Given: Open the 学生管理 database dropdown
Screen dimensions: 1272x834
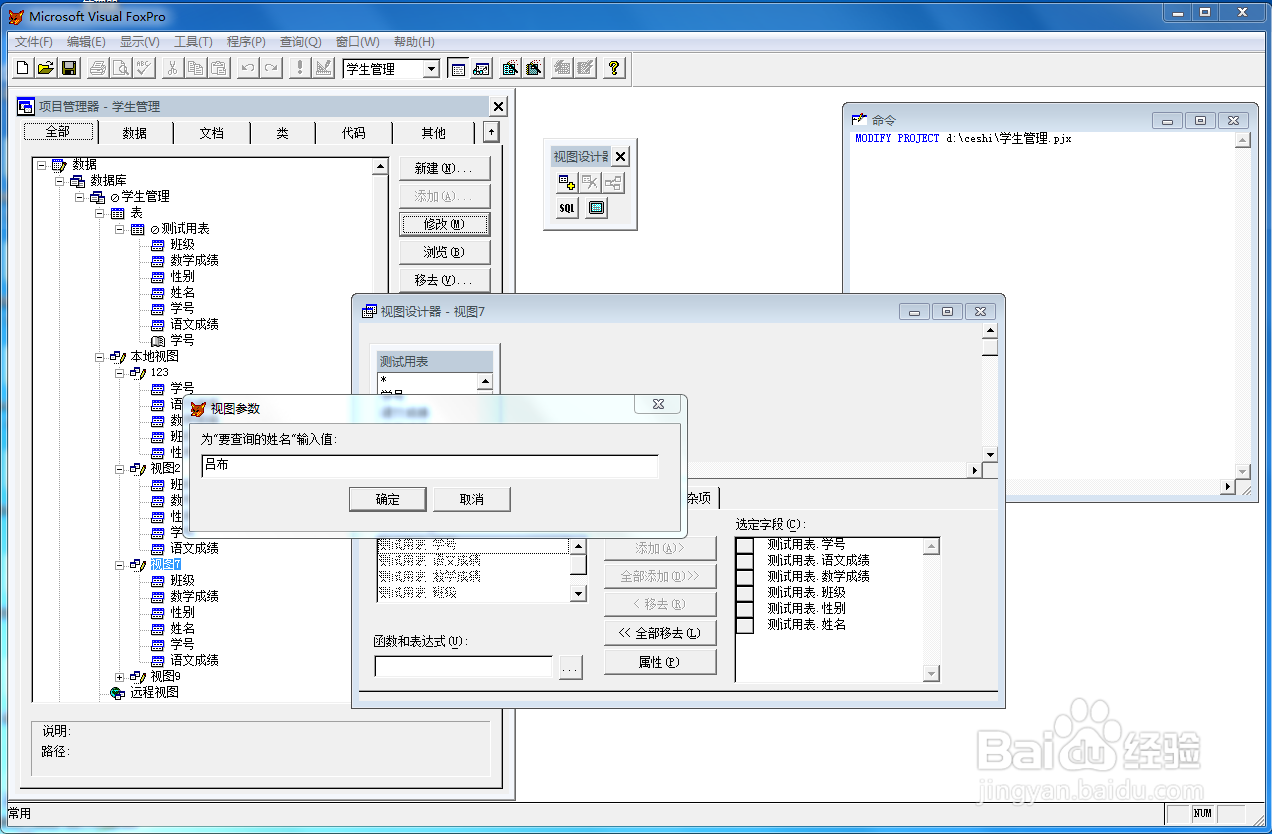Looking at the screenshot, I should coord(431,69).
